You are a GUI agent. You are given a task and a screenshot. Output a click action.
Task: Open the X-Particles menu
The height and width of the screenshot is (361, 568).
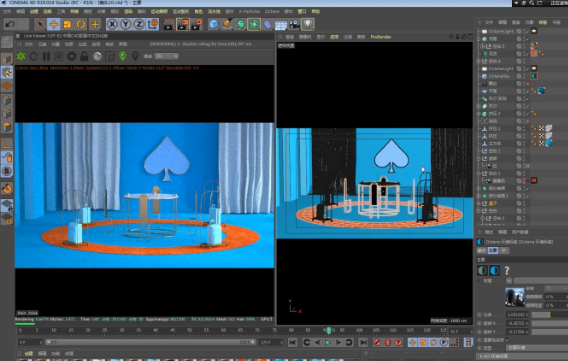coord(249,12)
